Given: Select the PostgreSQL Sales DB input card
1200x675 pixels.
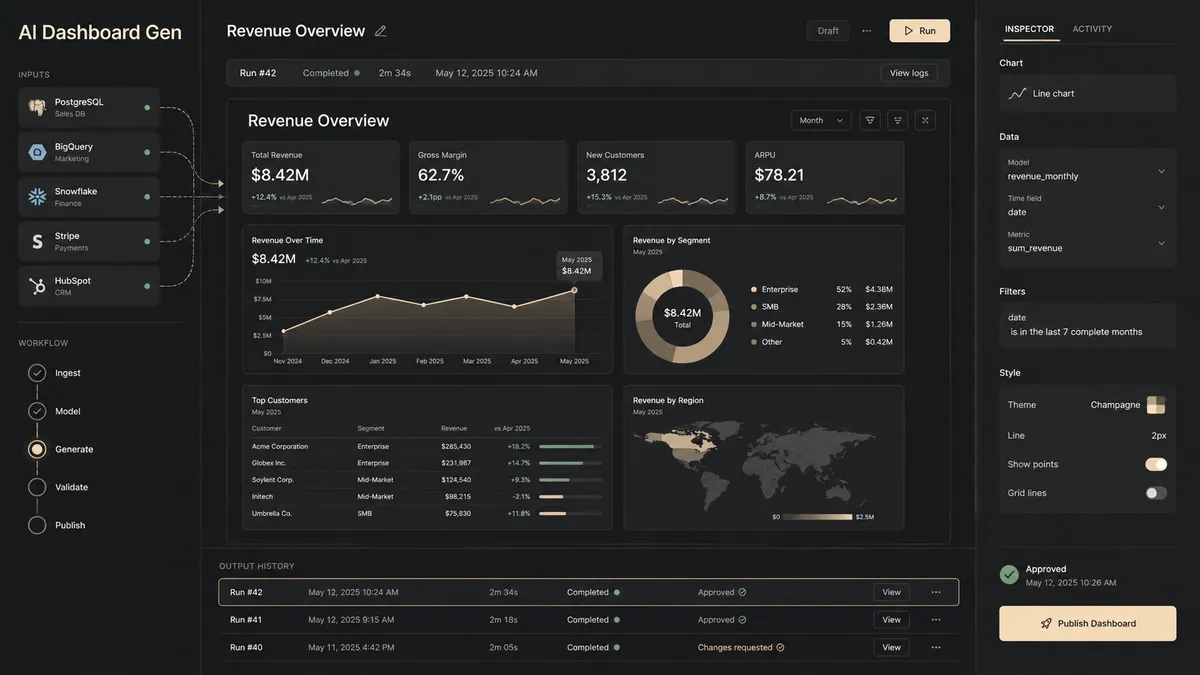Looking at the screenshot, I should click(89, 107).
